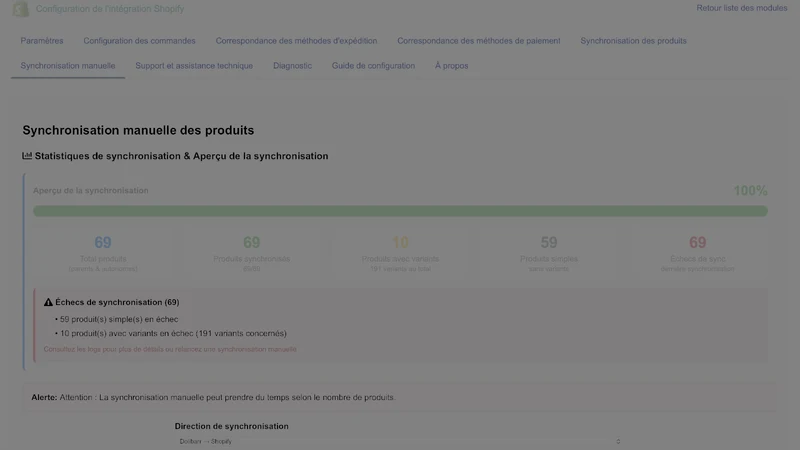Open the Guide de configuration tab
800x450 pixels.
point(373,66)
